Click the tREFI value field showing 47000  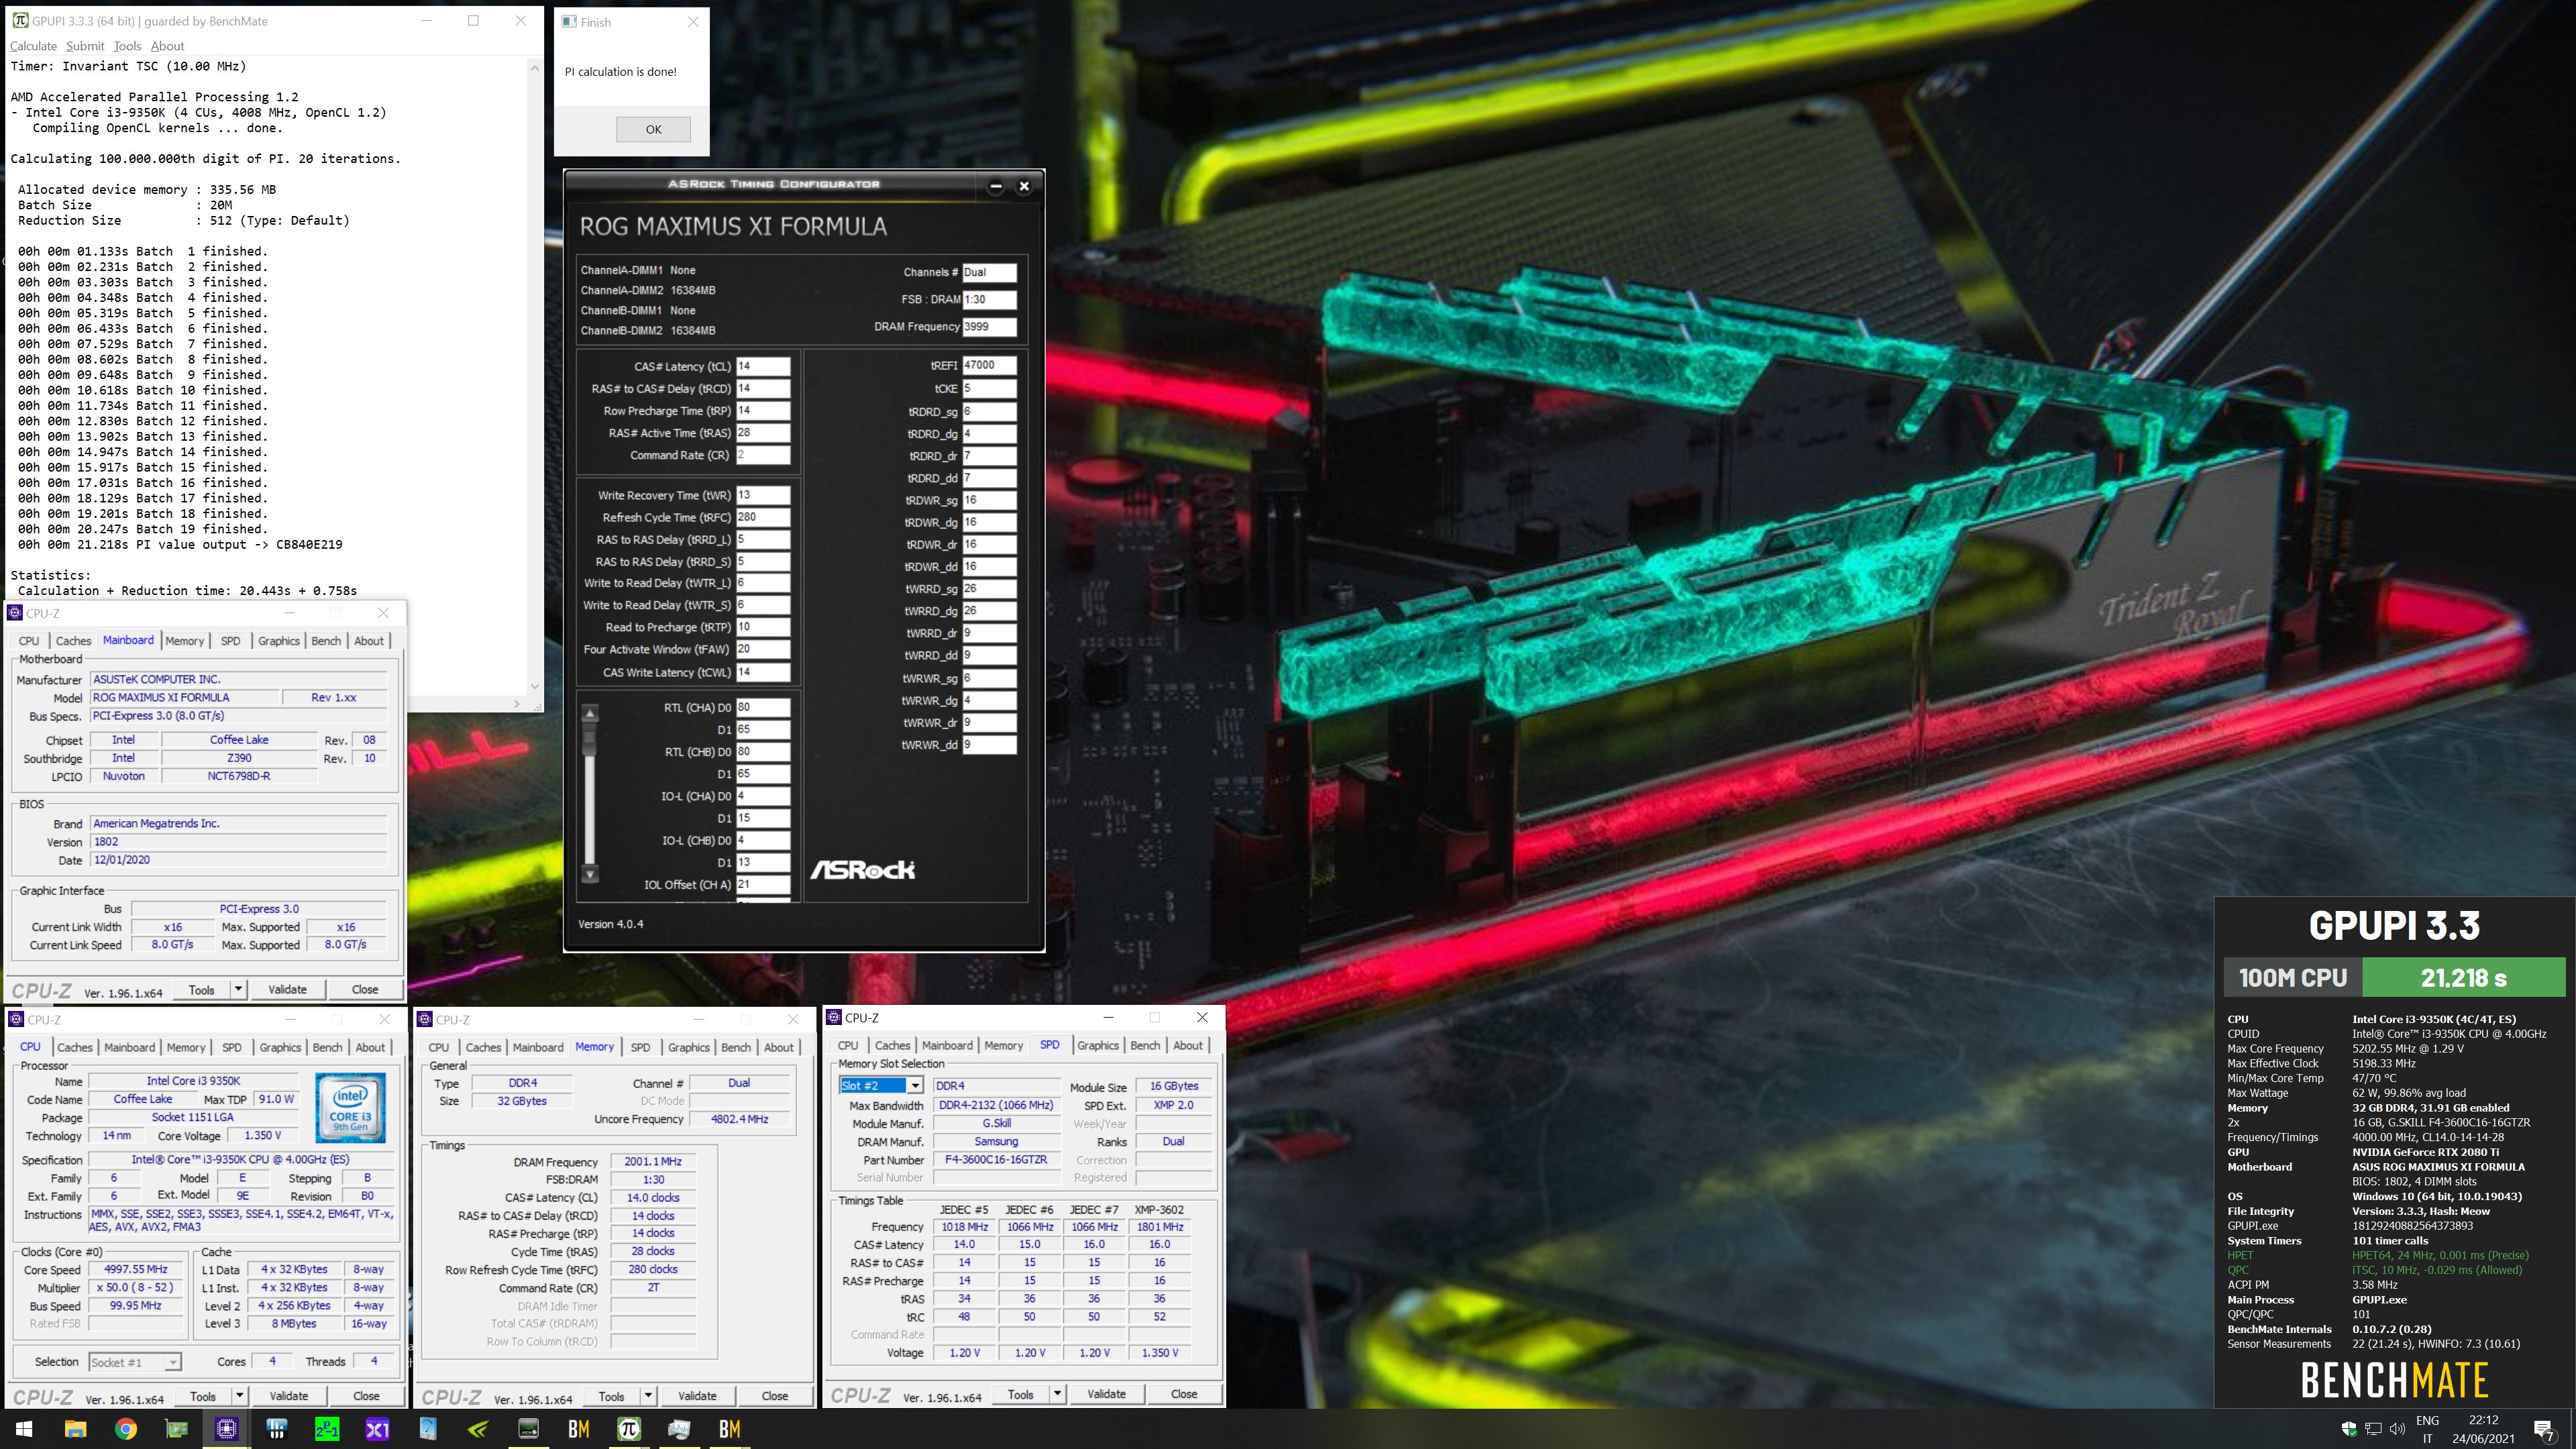point(989,365)
